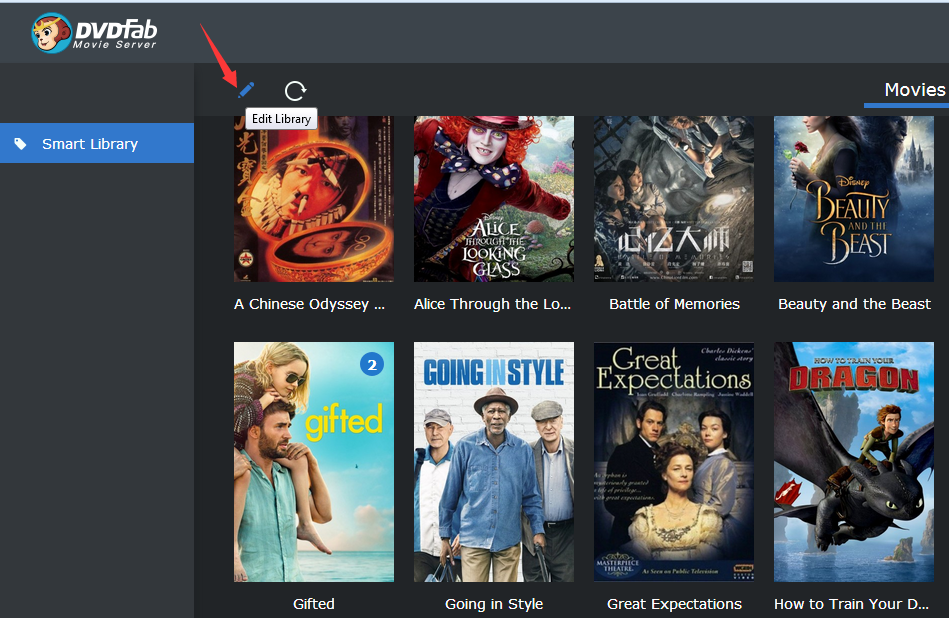The image size is (949, 618).
Task: Click the 'Great Expectations' title text
Action: click(x=674, y=603)
